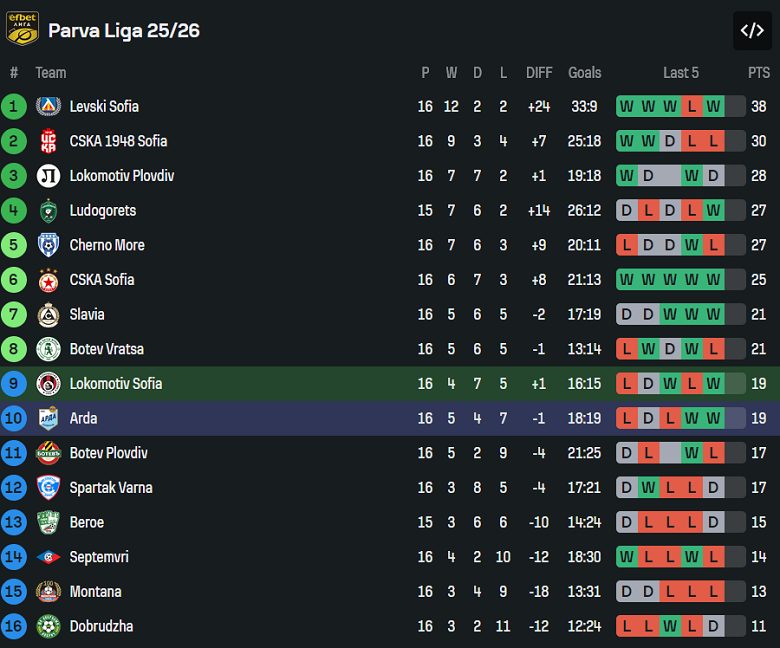
Task: Click the Levski Sofia club crest
Action: point(48,107)
